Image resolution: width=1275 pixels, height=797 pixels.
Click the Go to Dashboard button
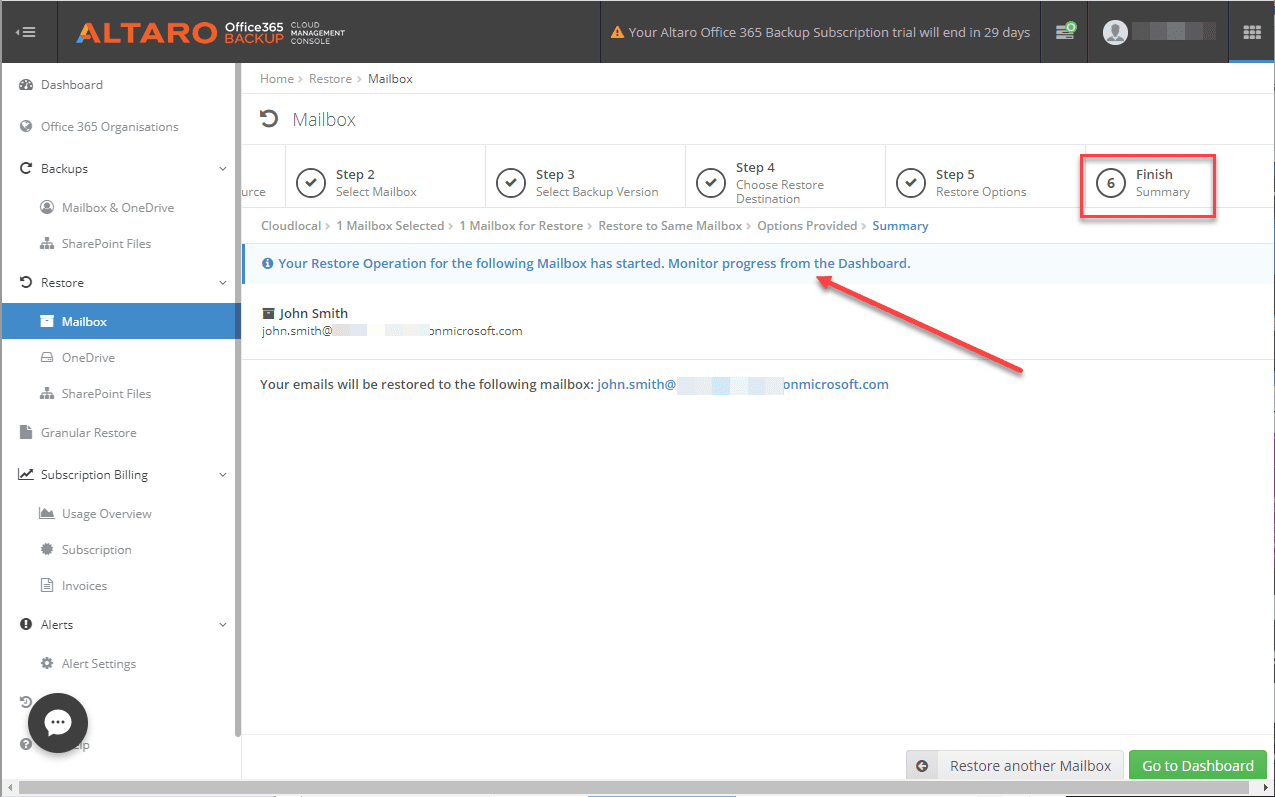[x=1198, y=766]
